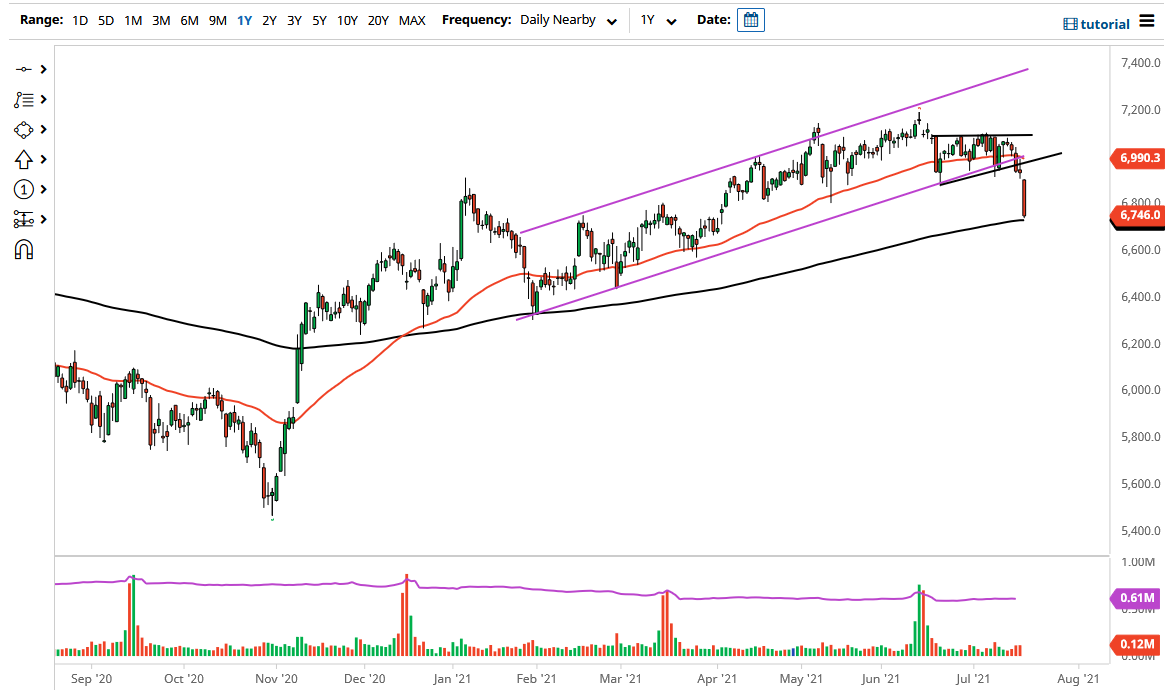
Task: Select the numbered label tool
Action: (25, 189)
